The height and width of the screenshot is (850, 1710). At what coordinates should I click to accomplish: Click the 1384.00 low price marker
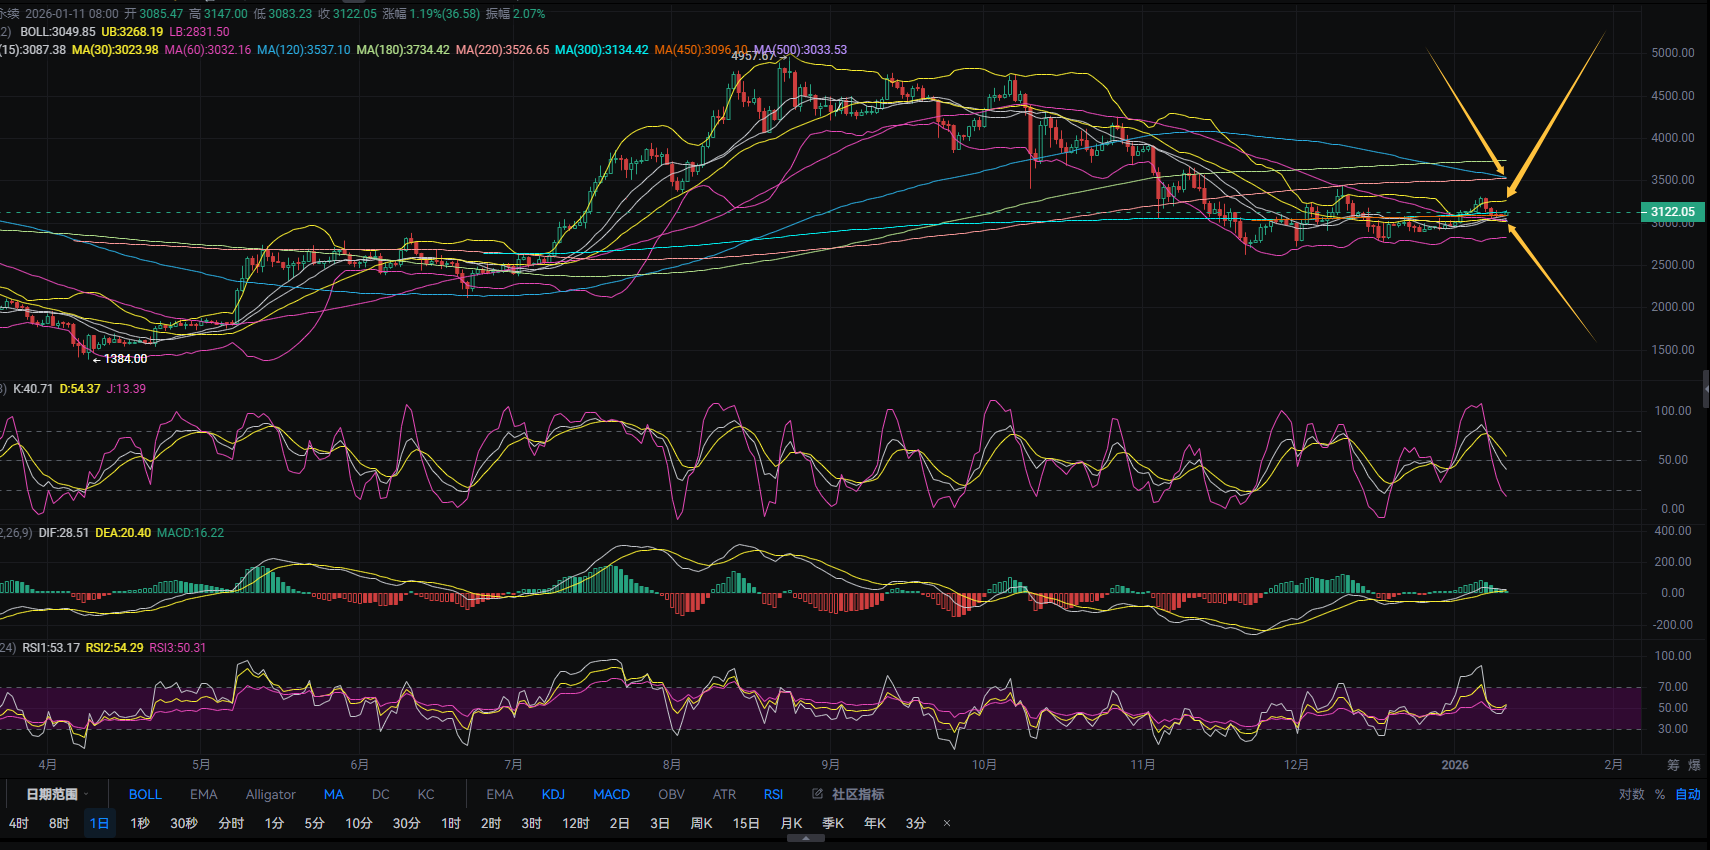125,359
